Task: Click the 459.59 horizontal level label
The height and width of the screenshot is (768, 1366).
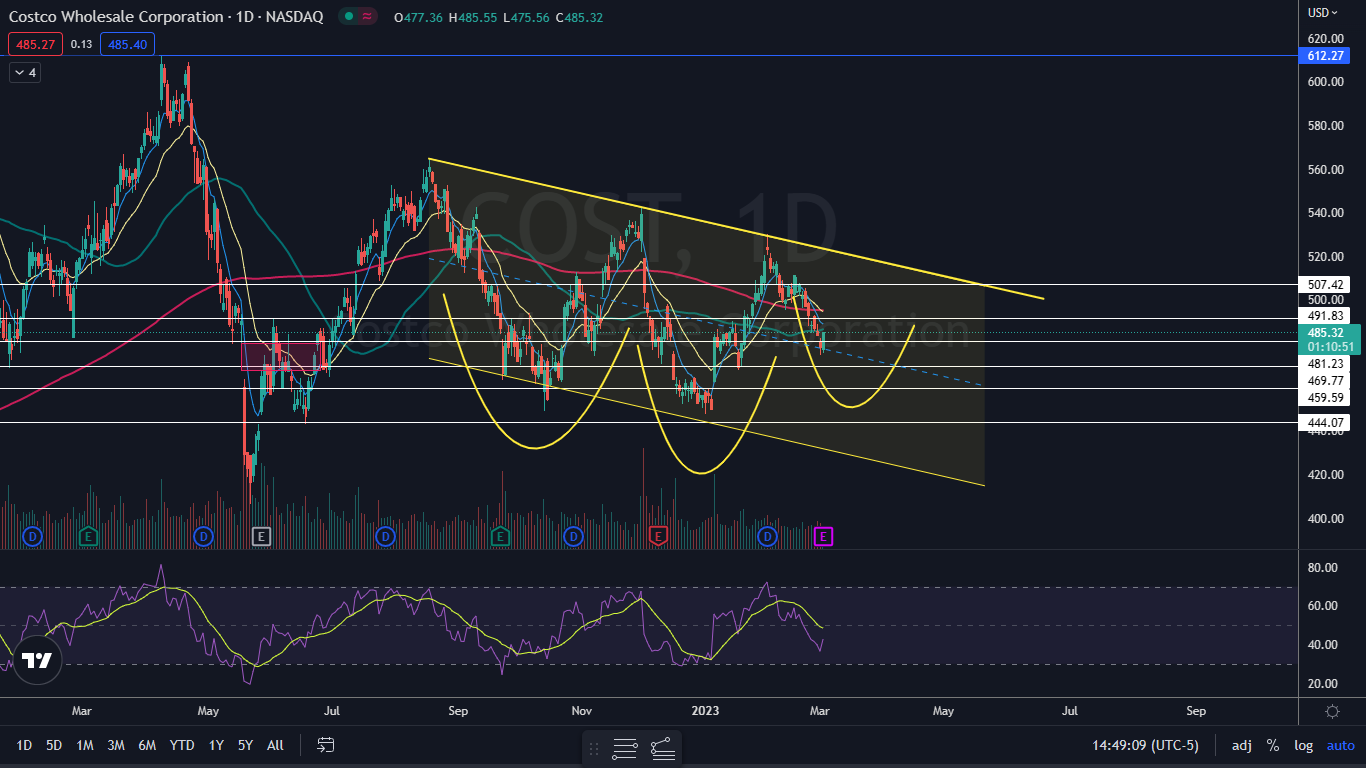Action: point(1323,398)
